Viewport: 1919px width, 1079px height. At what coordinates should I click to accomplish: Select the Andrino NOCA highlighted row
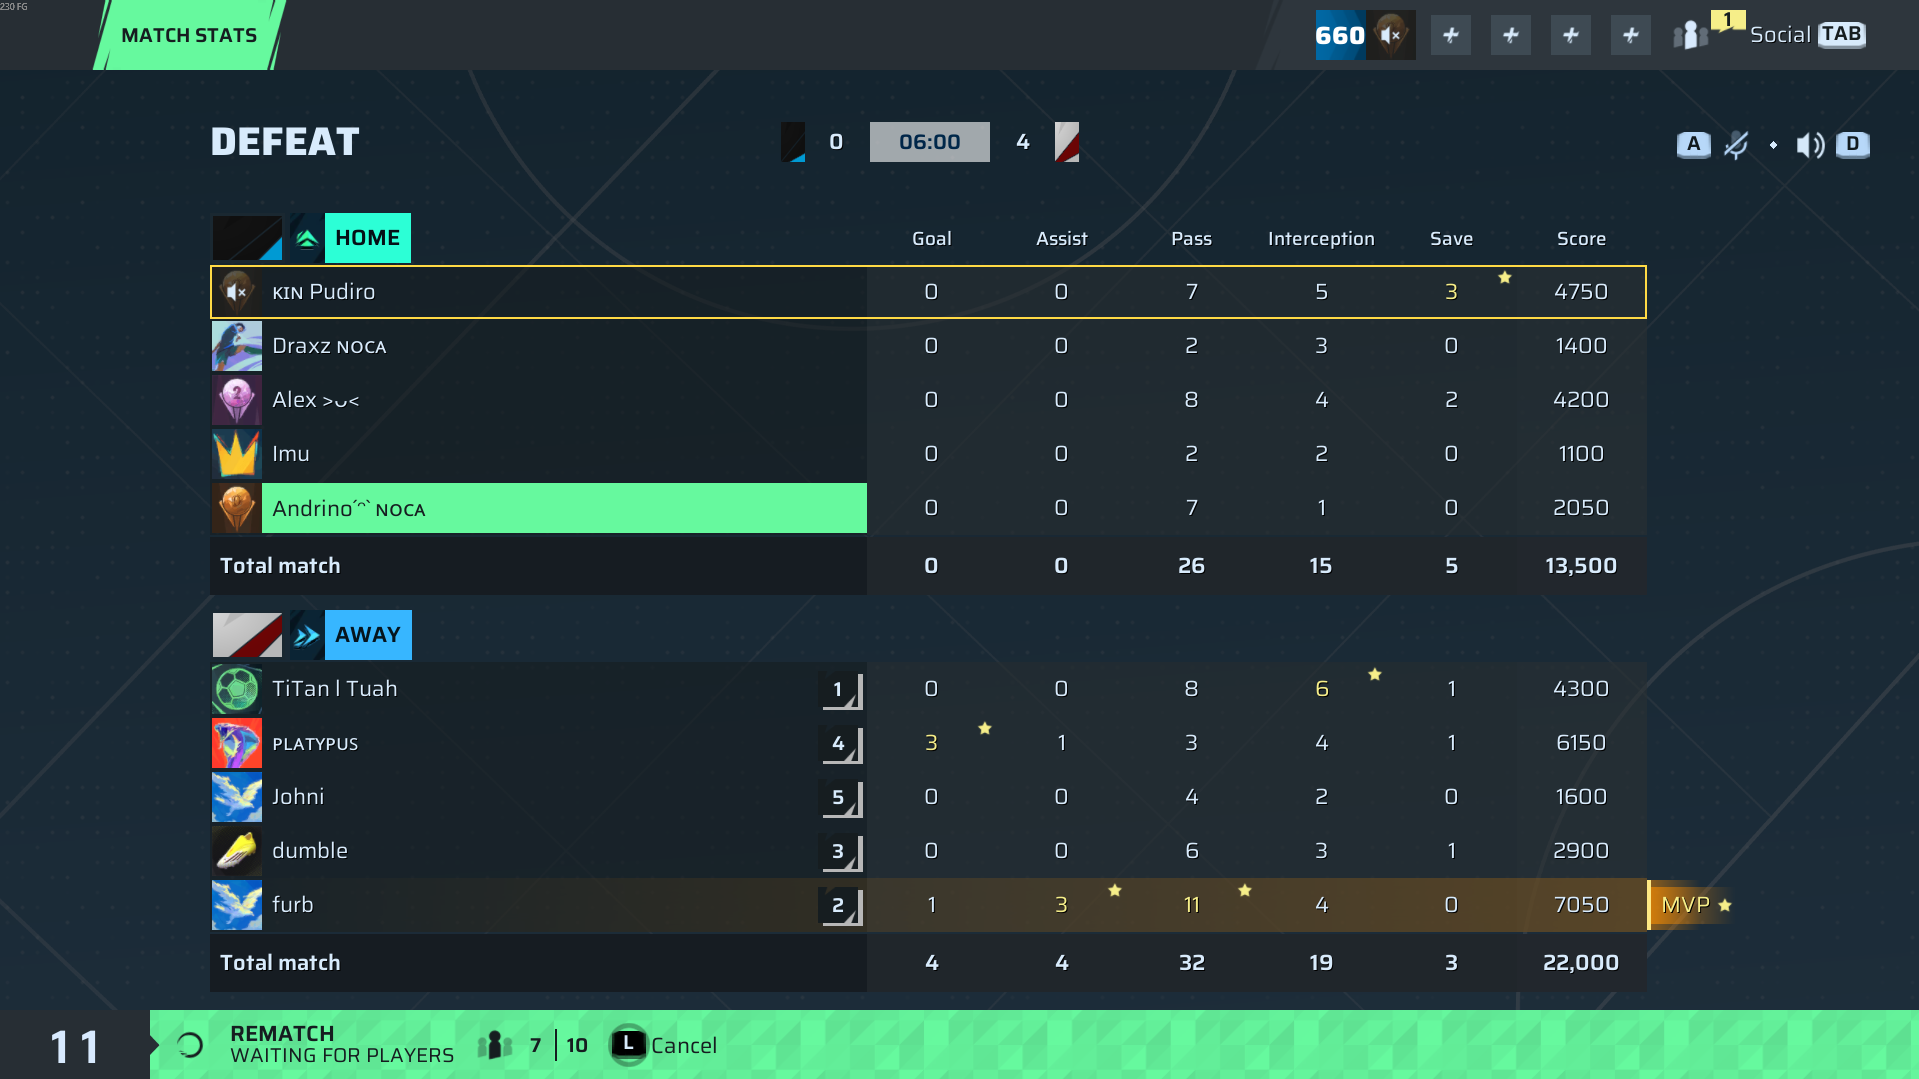[x=564, y=508]
